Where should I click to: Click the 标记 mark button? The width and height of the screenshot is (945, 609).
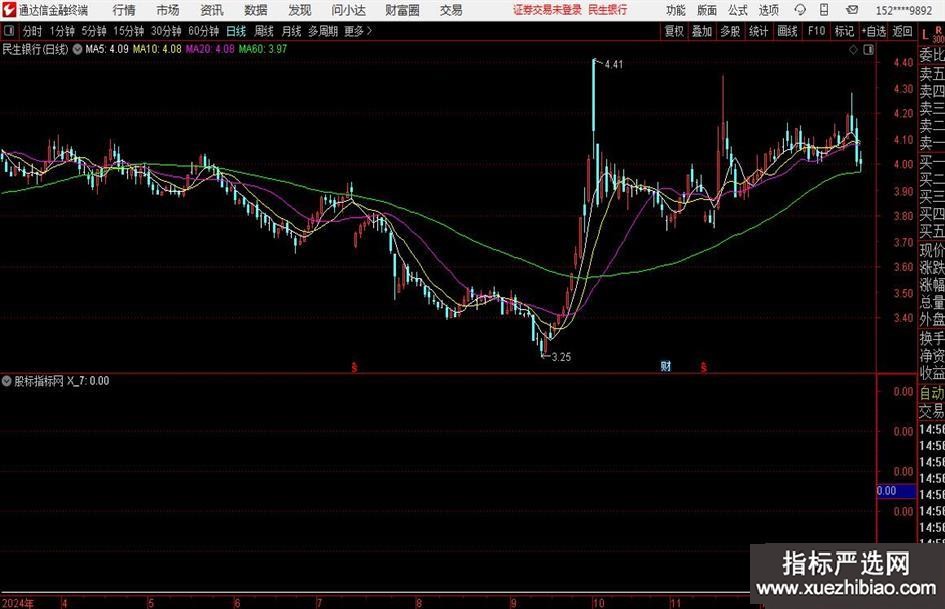point(844,31)
